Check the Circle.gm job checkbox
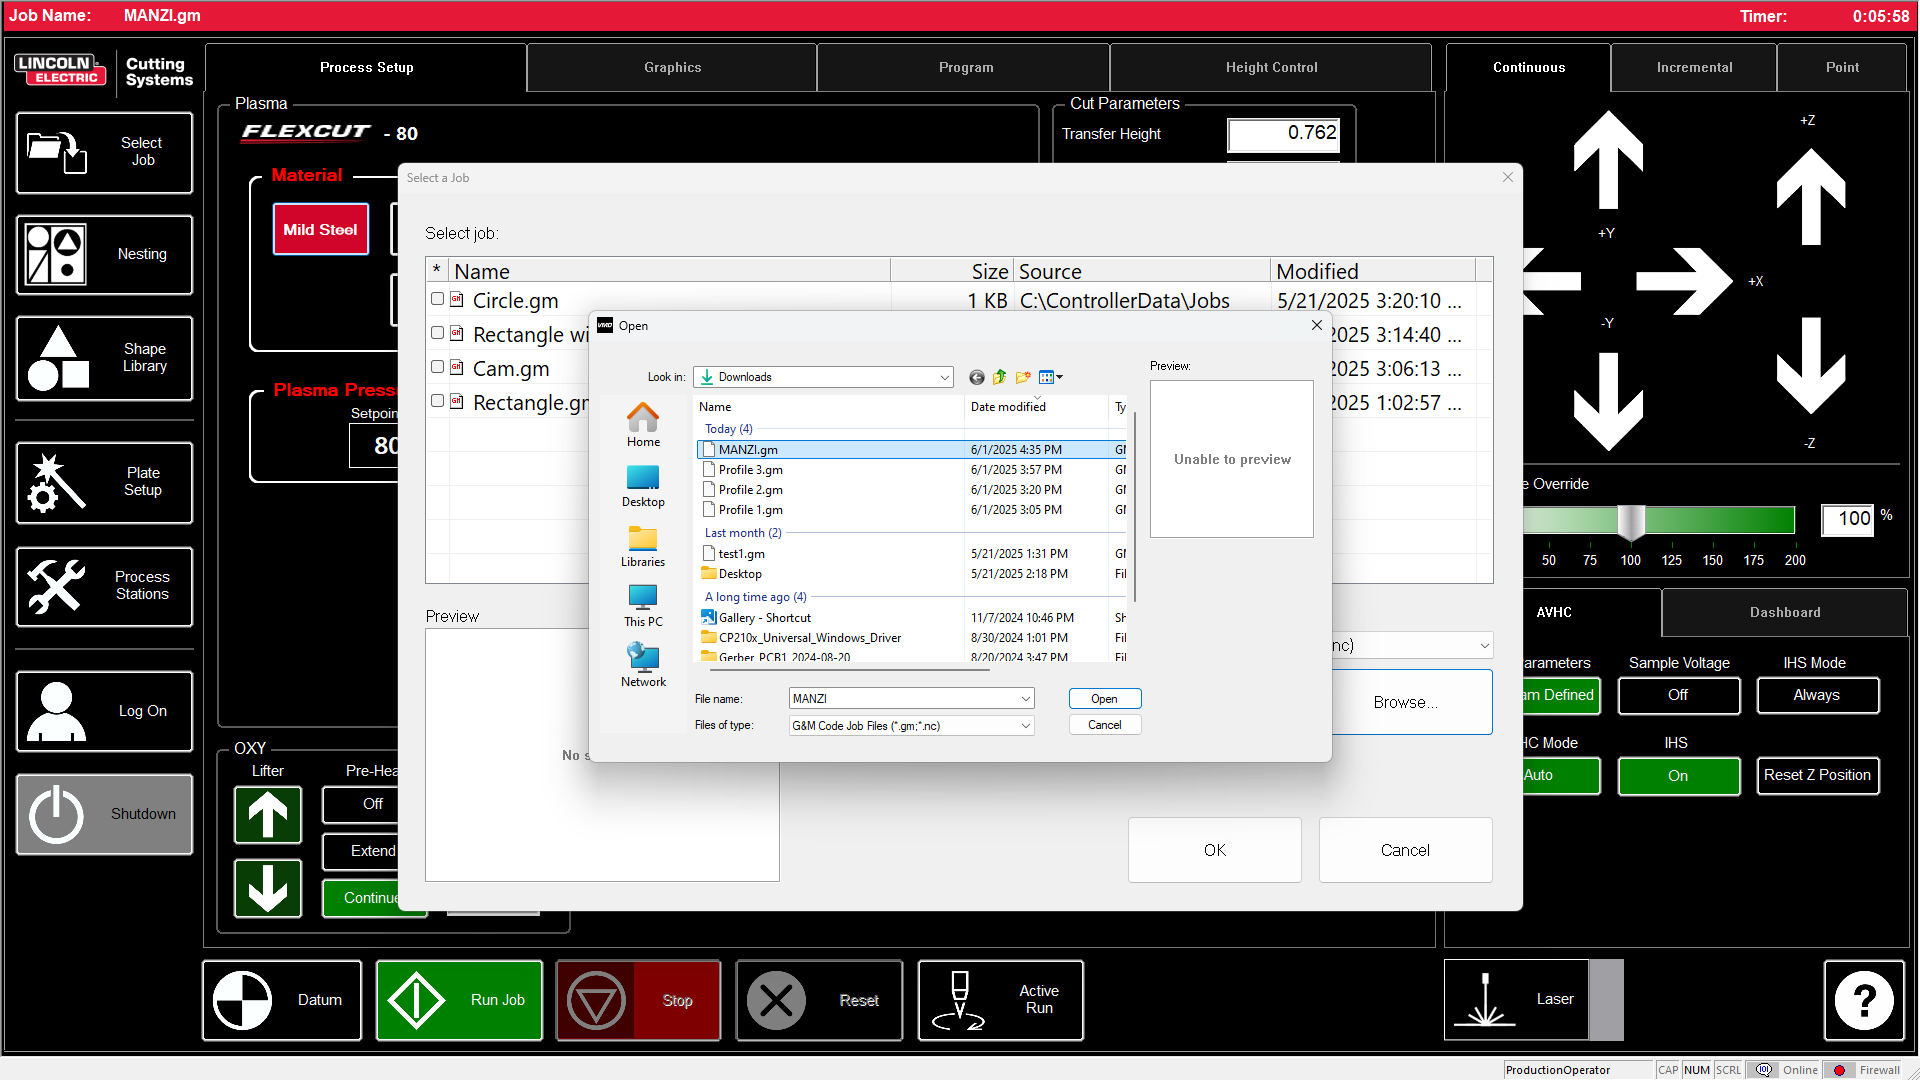Screen dimensions: 1920x1080 coord(437,299)
